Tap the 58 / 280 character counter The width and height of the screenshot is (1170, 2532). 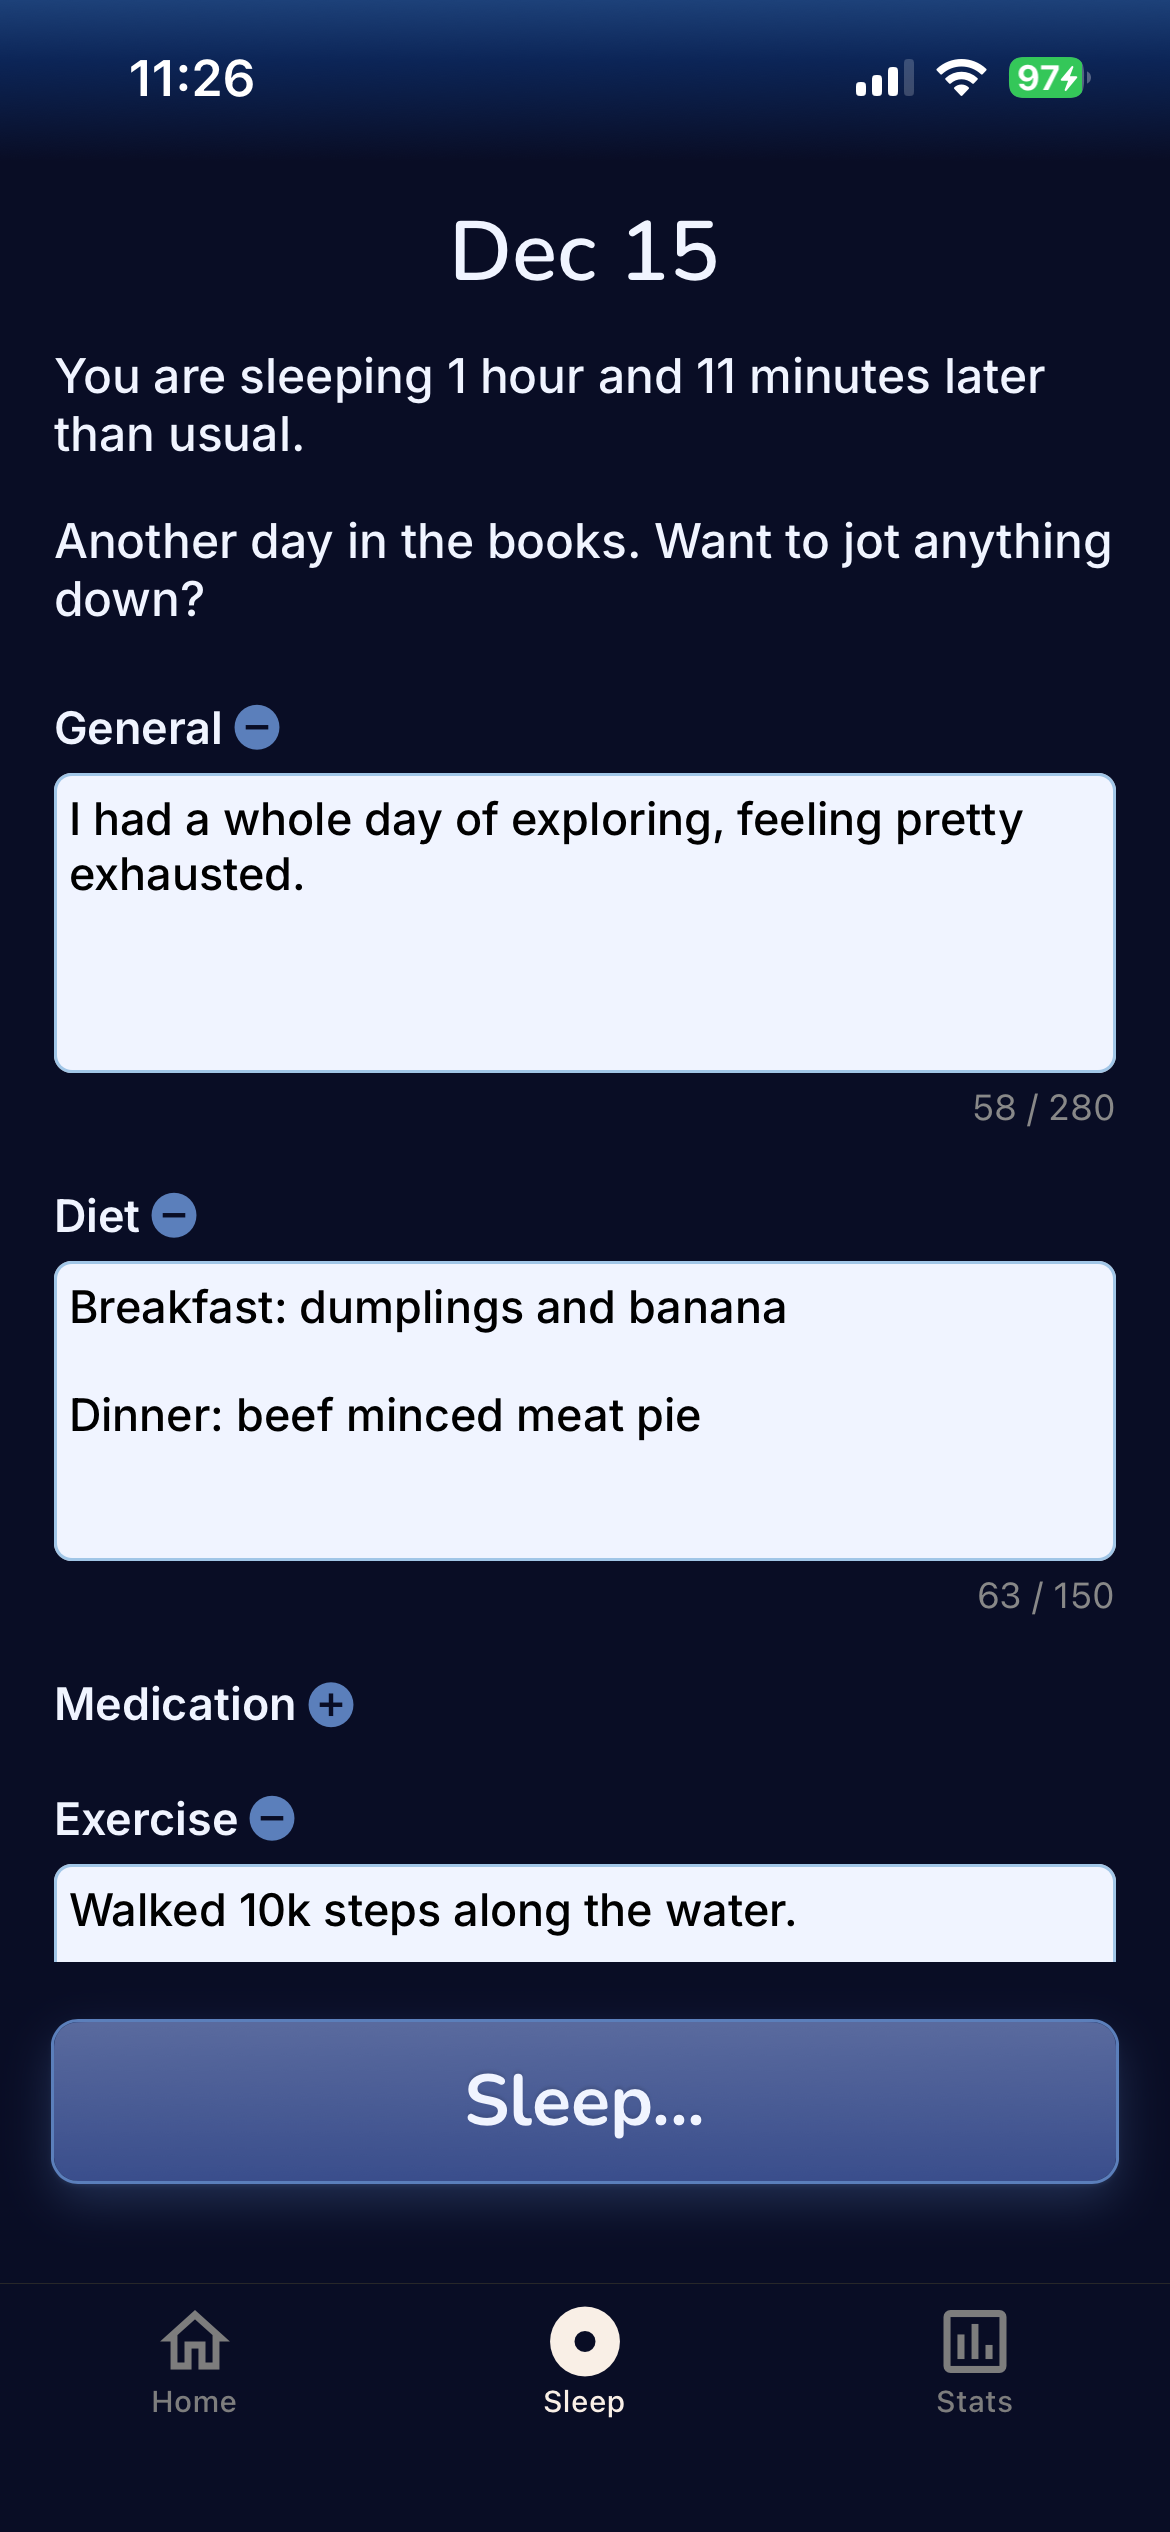point(1043,1108)
